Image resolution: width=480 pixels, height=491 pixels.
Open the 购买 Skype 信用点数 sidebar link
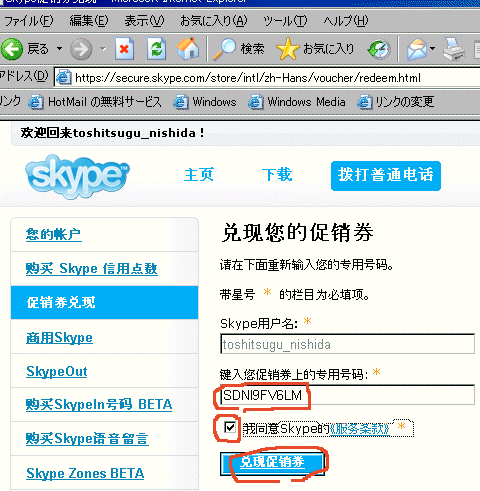pyautogui.click(x=92, y=269)
